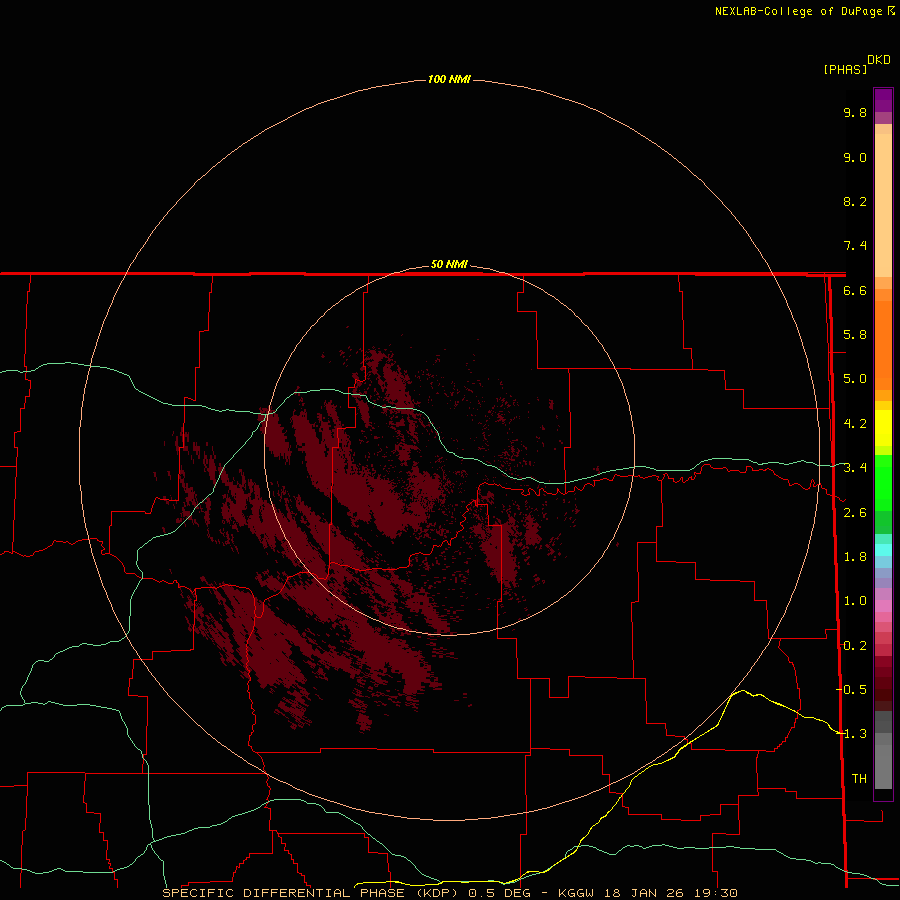Click the KGGW station identifier in the caption
Screen dimensions: 900x900
pos(576,893)
